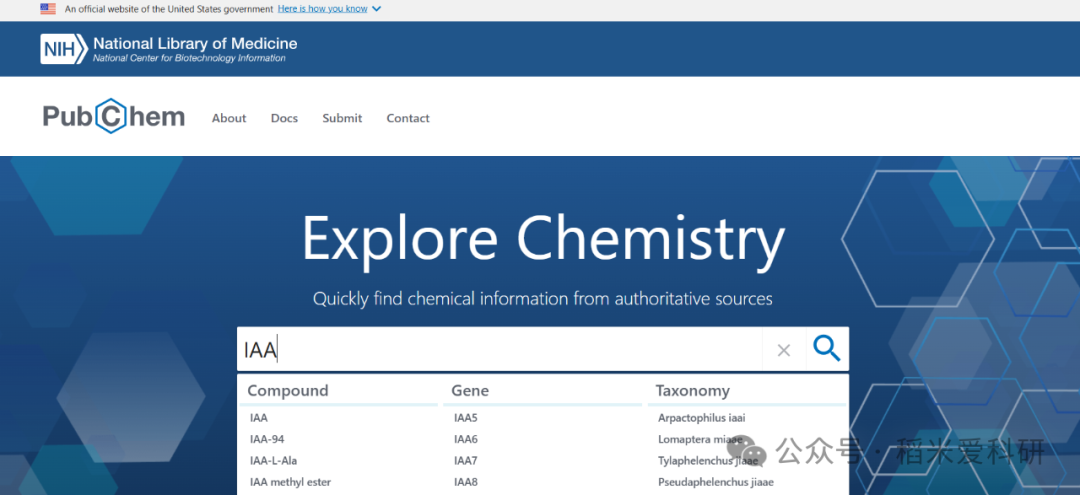Click inside the IAA search input field

tap(500, 350)
